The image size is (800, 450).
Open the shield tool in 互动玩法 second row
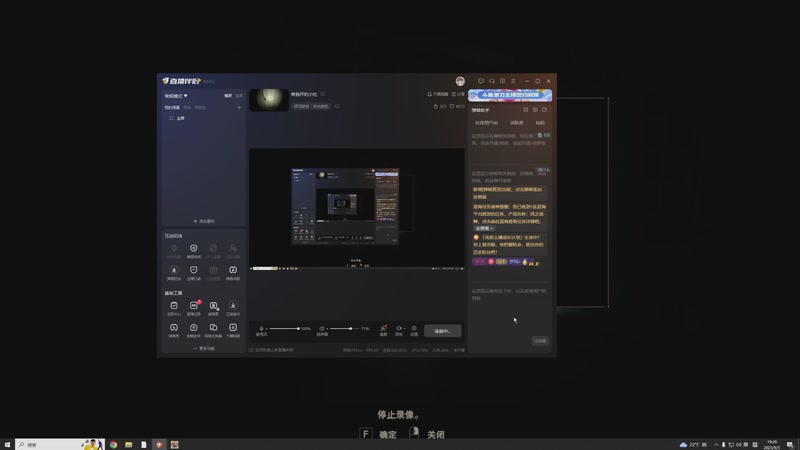coord(193,272)
